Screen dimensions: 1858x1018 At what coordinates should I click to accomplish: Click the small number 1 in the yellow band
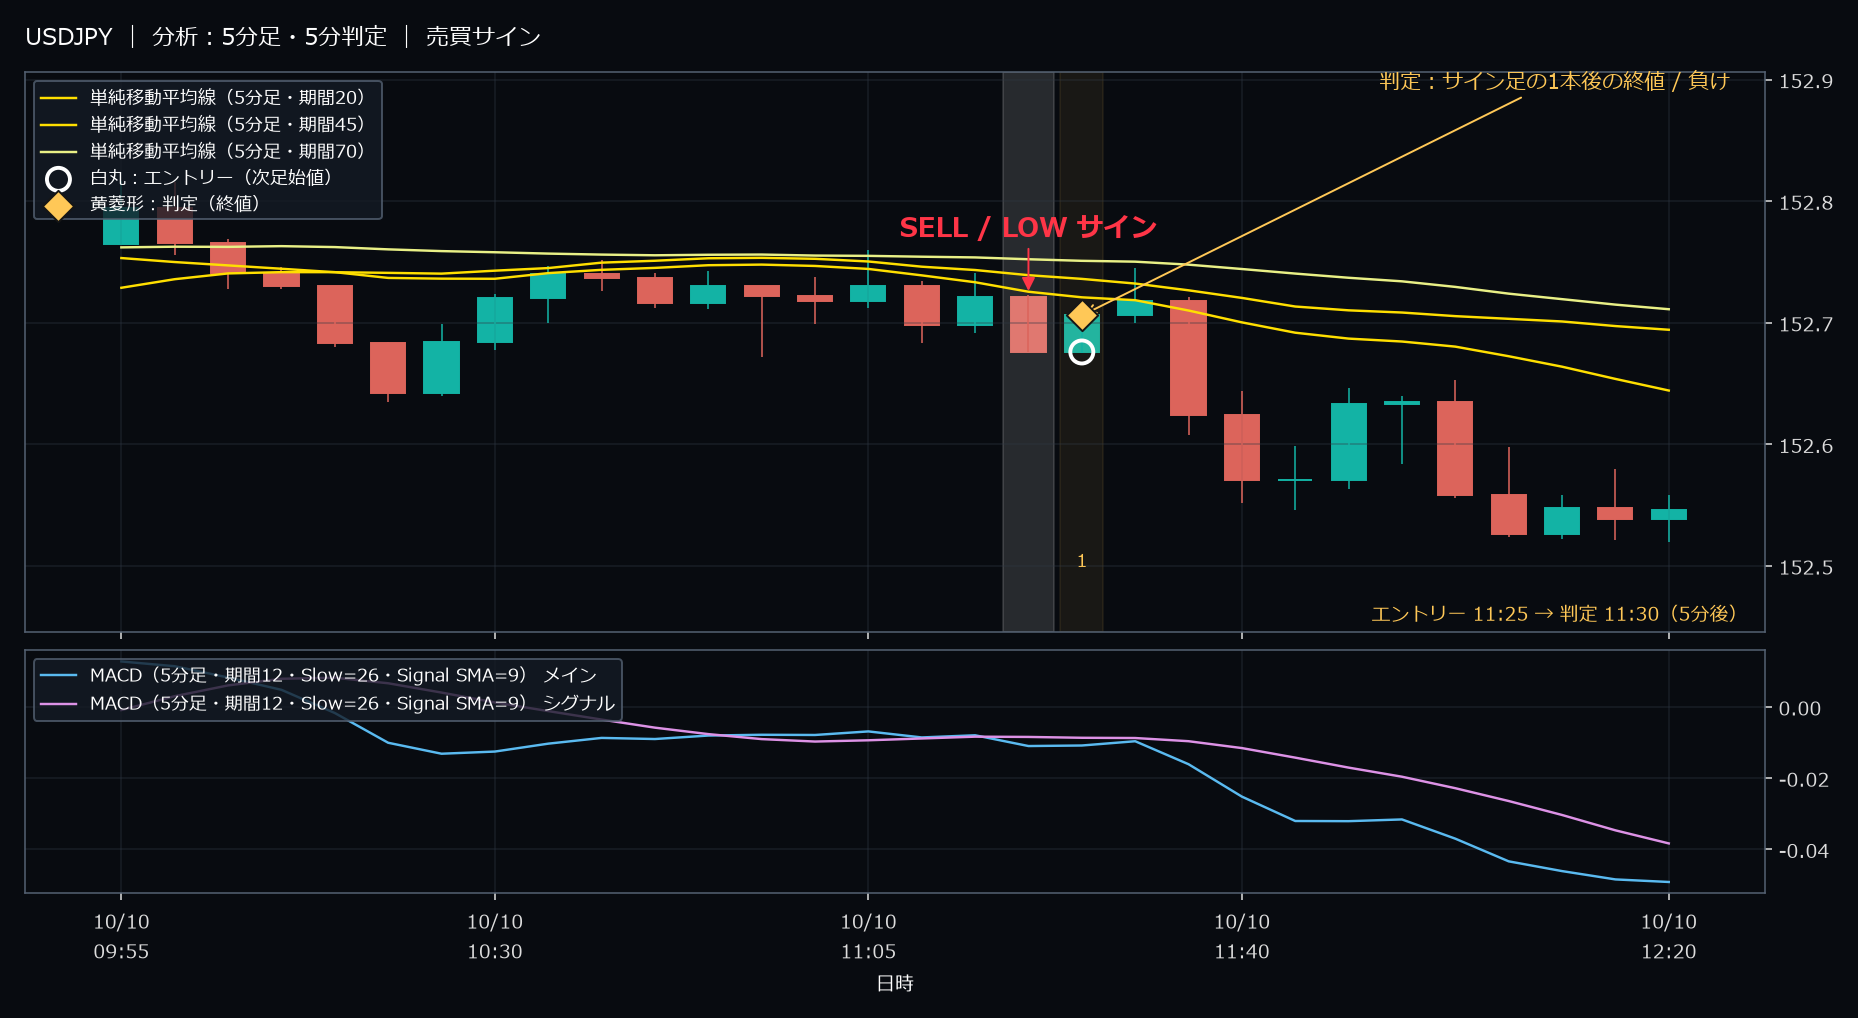coord(1081,561)
